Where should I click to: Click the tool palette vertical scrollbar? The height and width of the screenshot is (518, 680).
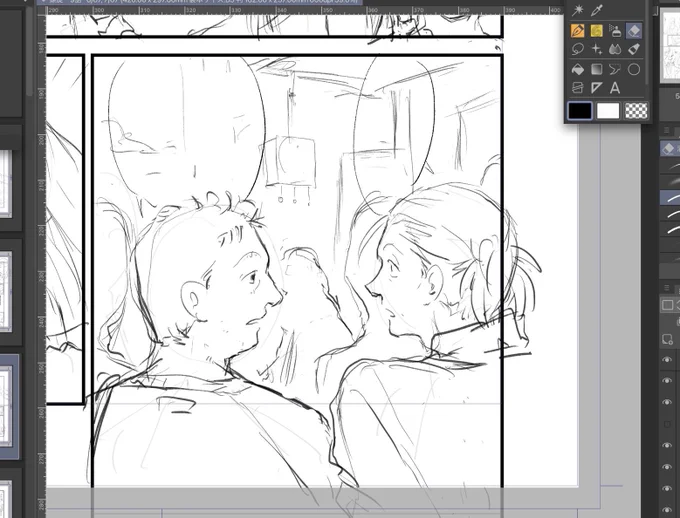648,43
